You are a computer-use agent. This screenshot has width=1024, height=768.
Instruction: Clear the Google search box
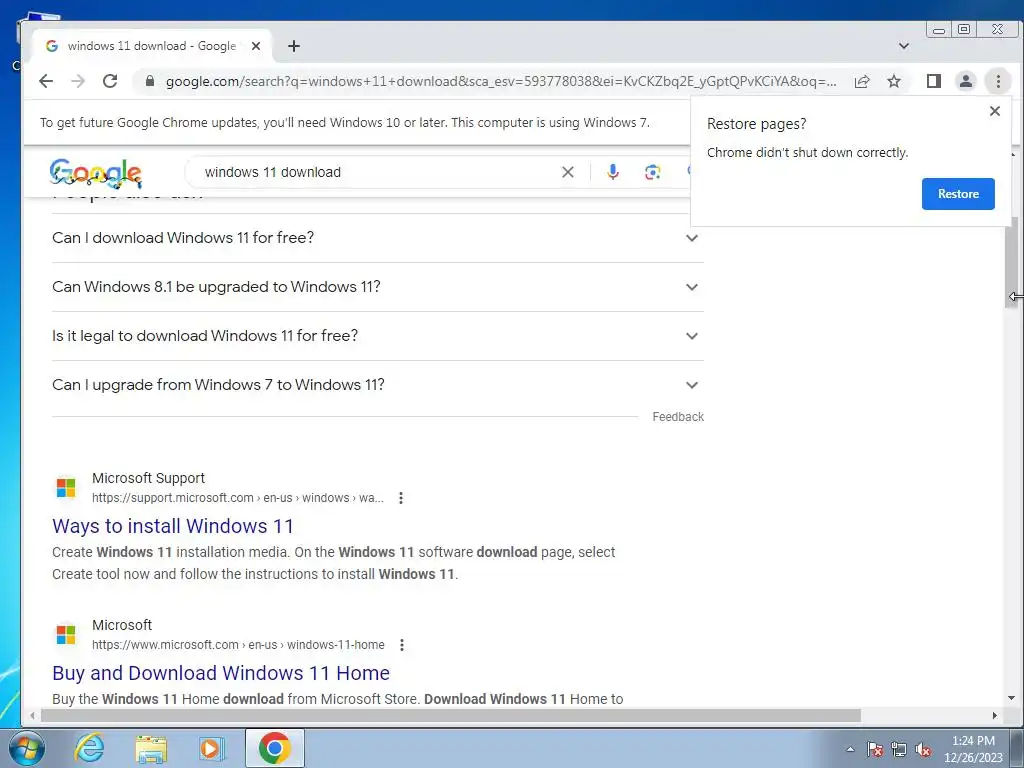click(568, 172)
